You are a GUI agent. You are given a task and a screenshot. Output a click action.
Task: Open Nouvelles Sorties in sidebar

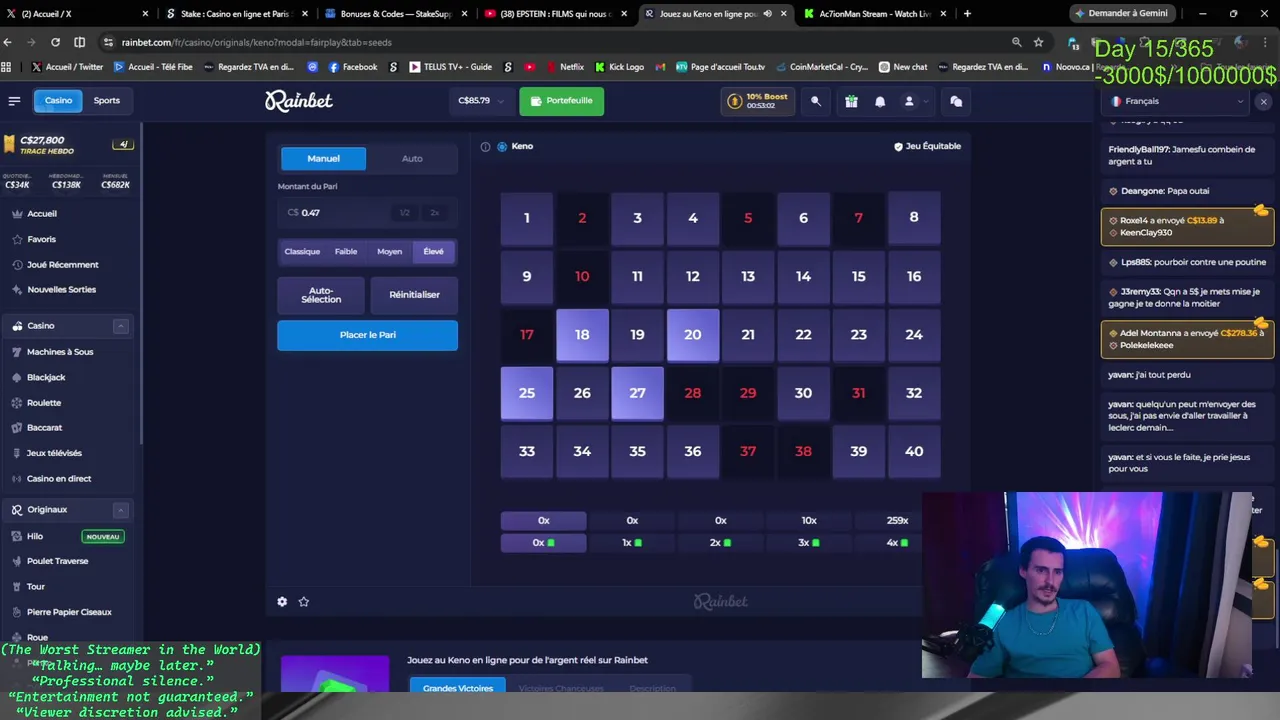61,290
